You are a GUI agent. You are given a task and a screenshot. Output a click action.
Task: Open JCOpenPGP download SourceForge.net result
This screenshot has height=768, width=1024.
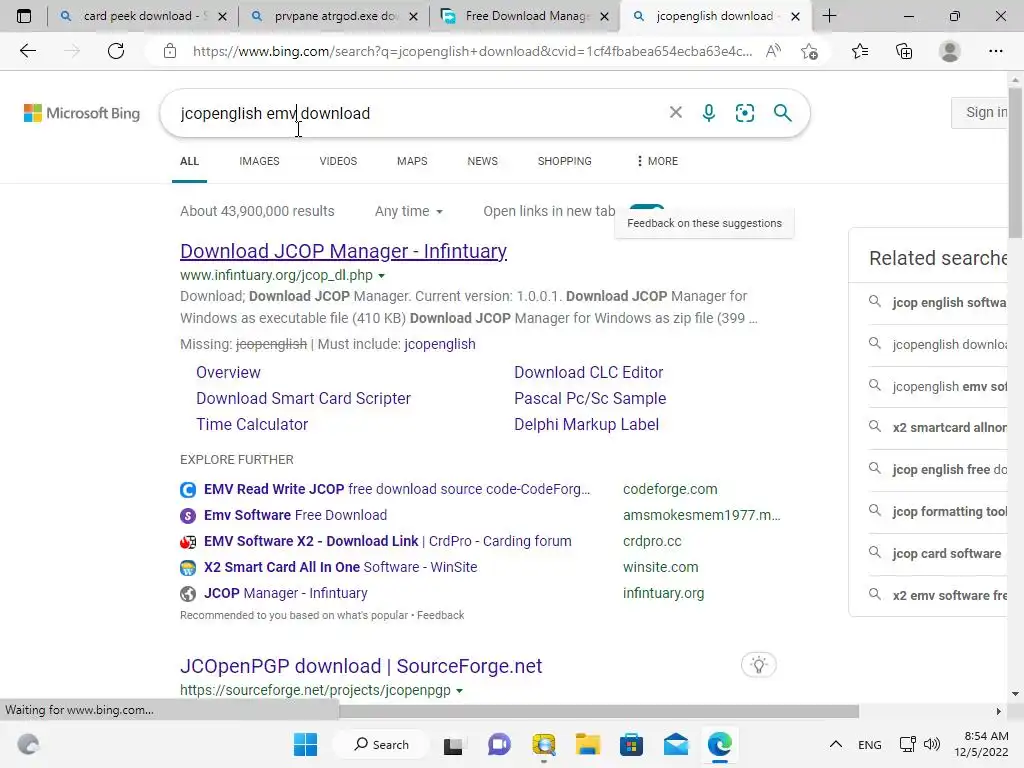[x=361, y=666]
